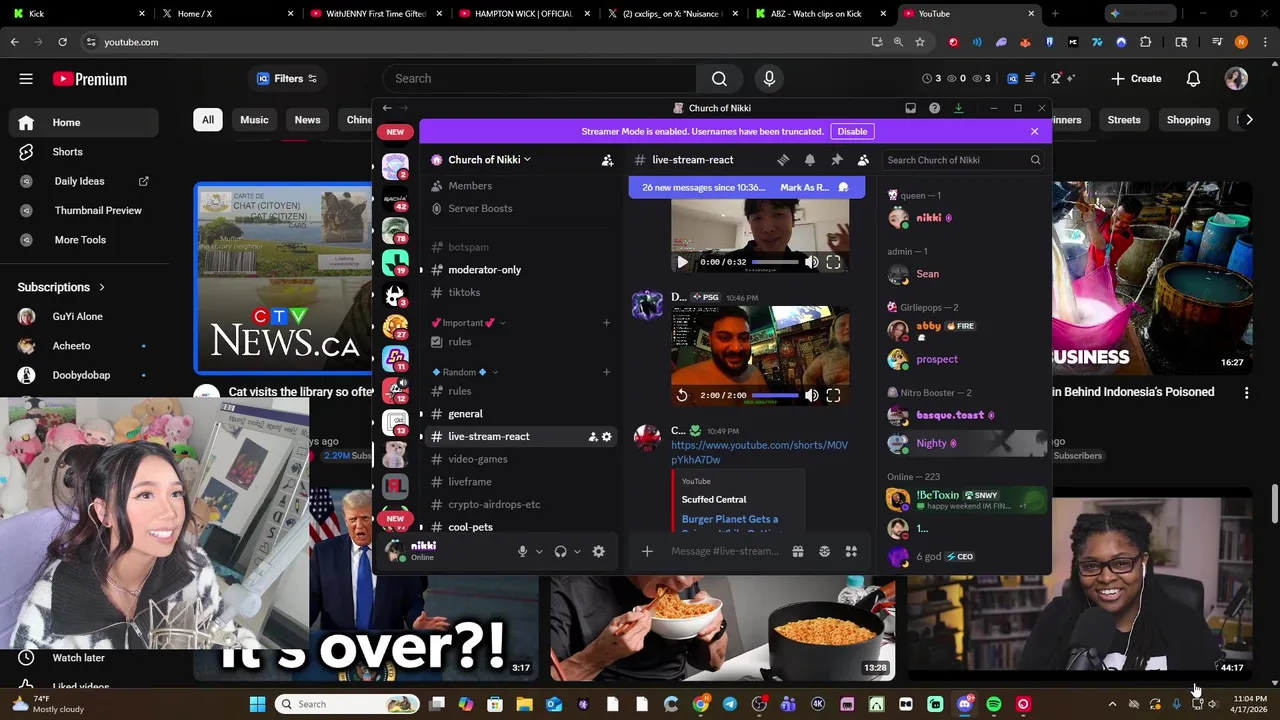The image size is (1280, 720).
Task: Collapse the Random category
Action: coord(465,372)
